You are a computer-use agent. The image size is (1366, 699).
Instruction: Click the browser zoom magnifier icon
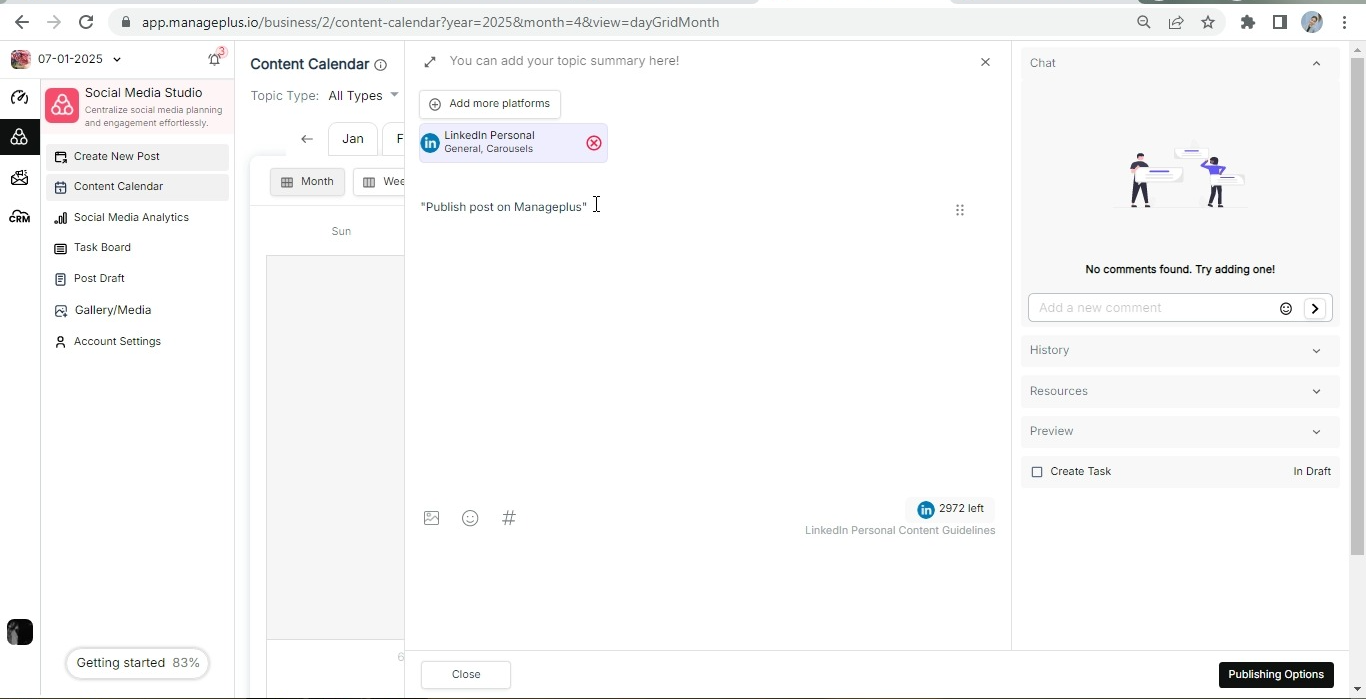[1144, 22]
